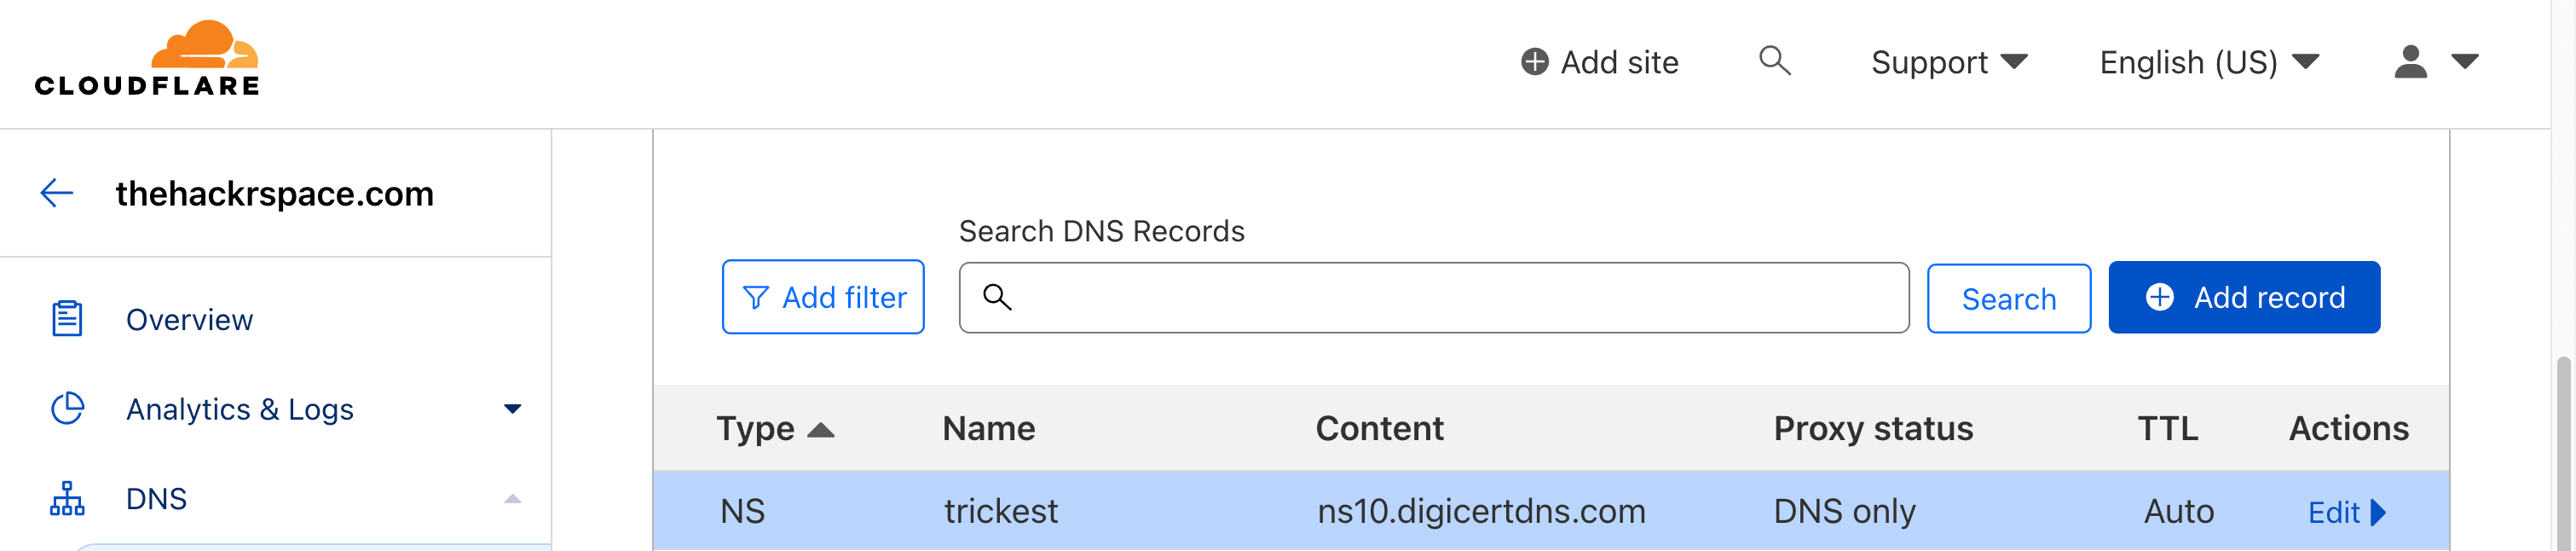Viewport: 2576px width, 551px height.
Task: Click the back arrow beside thehackrspace.com
Action: click(57, 193)
